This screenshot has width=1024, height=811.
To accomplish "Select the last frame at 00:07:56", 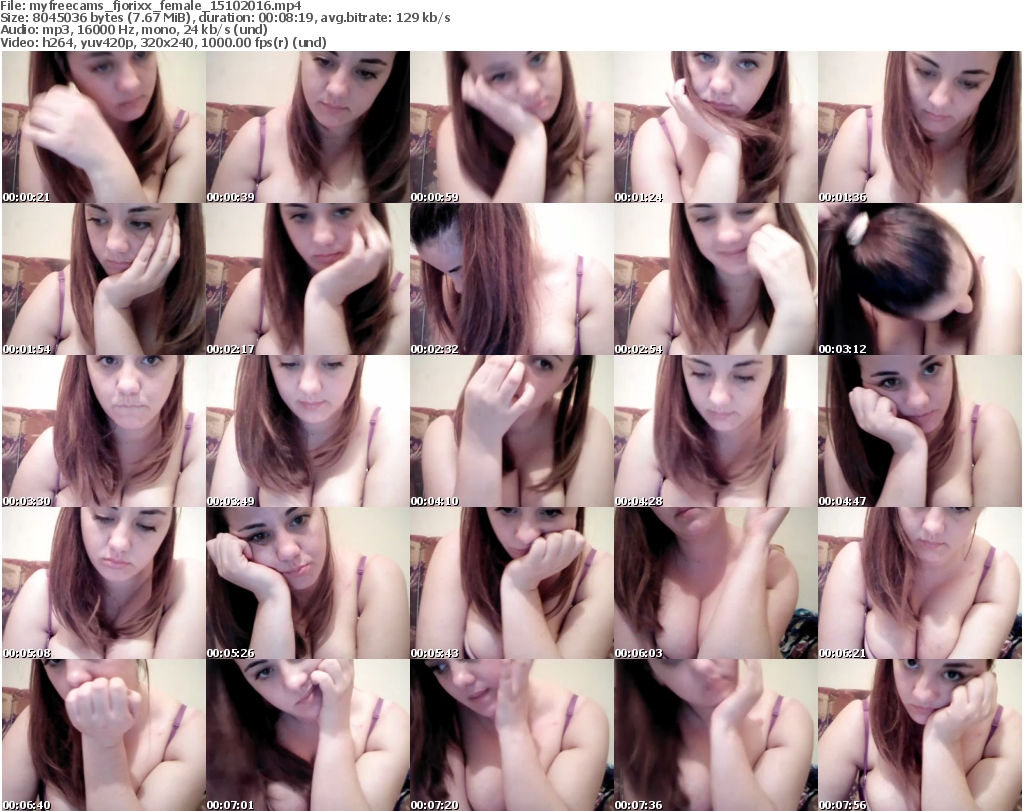I will click(919, 735).
